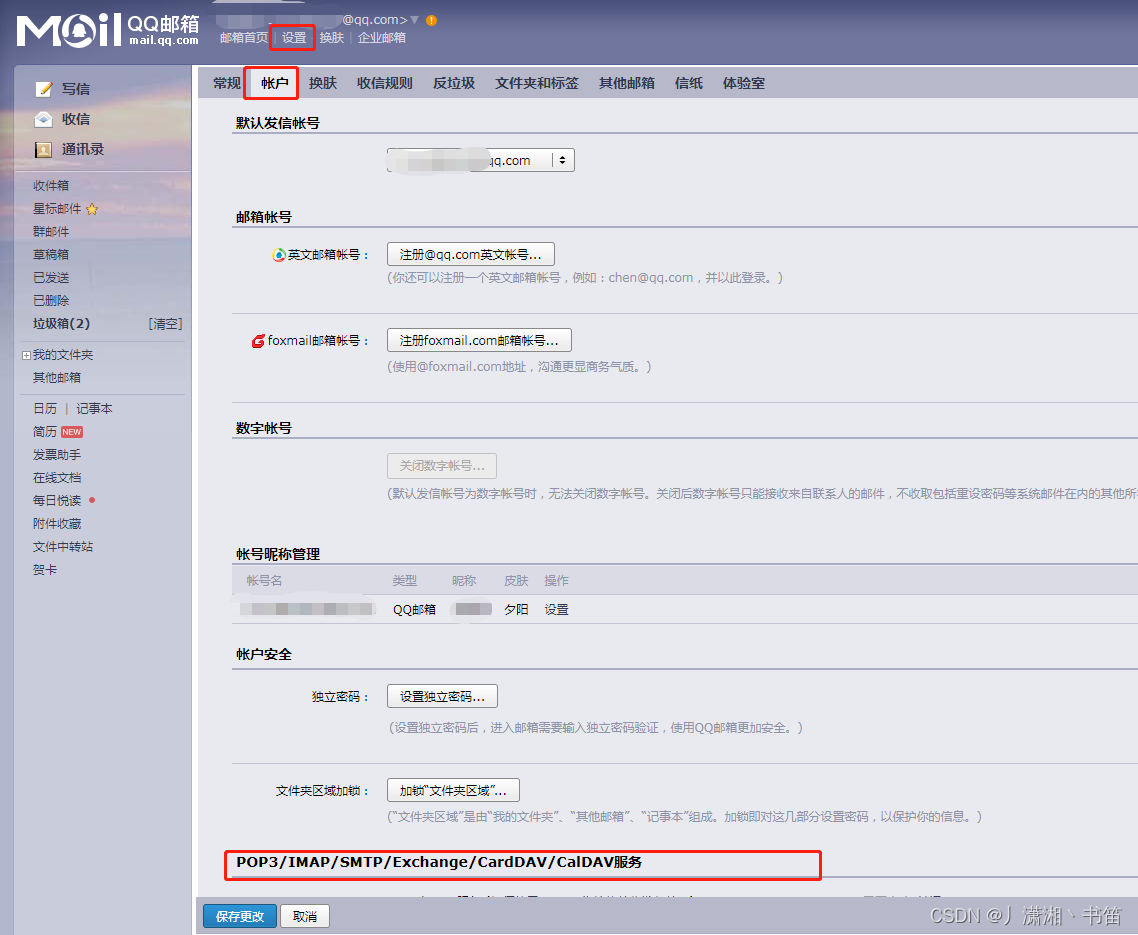Screen dimensions: 1138x935
Task: Open 收件箱 folder
Action: point(51,186)
